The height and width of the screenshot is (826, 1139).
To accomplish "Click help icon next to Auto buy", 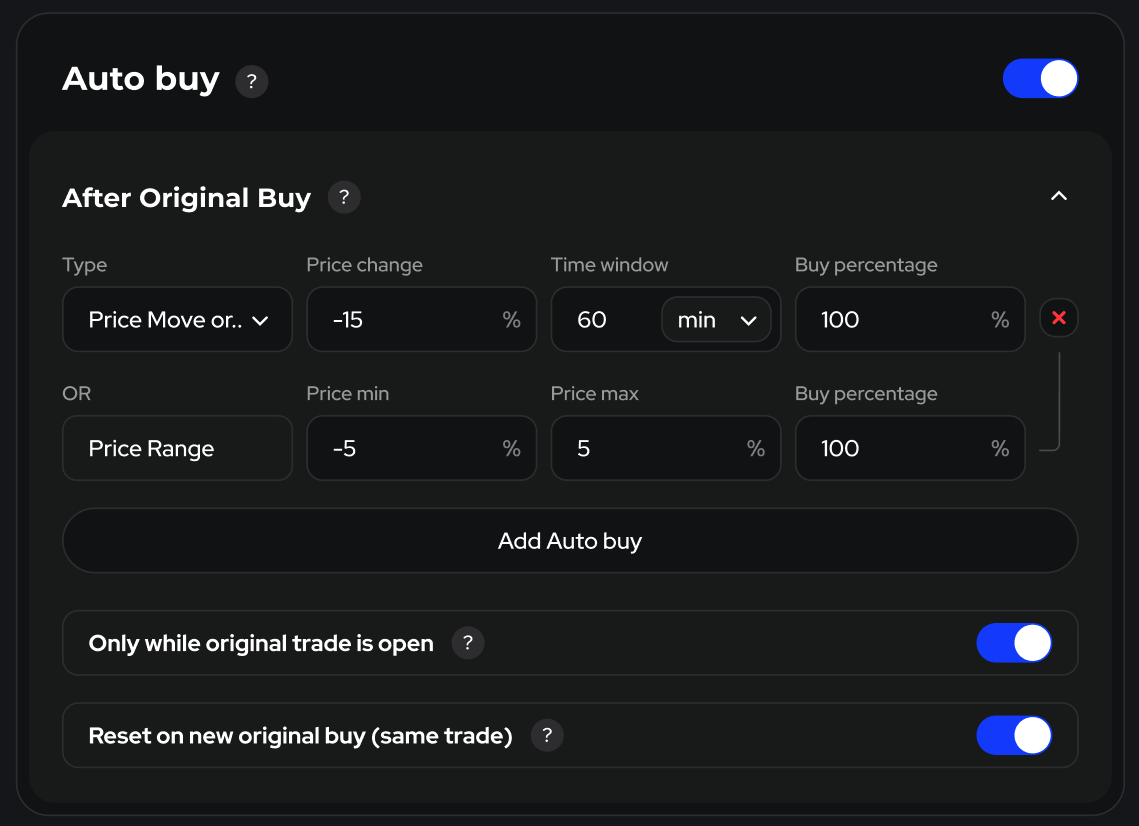I will (251, 81).
